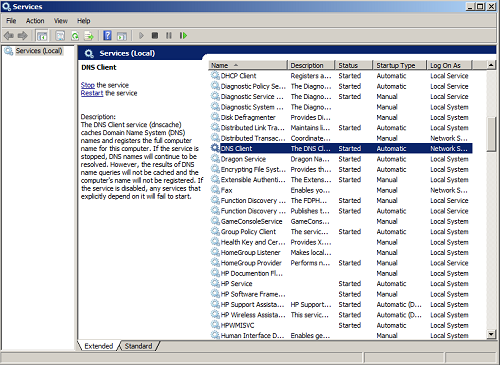Click the gear icon beside DHCP Client
This screenshot has width=500, height=365.
click(x=215, y=75)
